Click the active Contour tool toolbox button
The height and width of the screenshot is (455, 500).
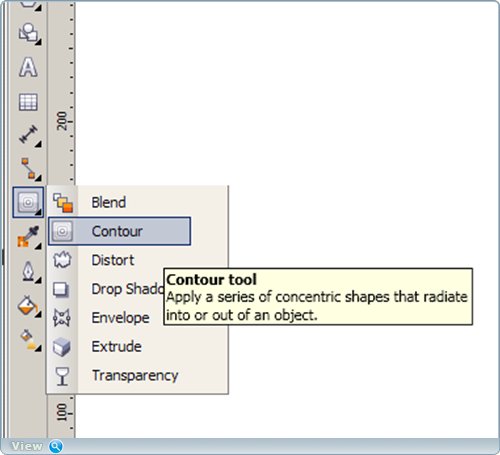pos(28,202)
